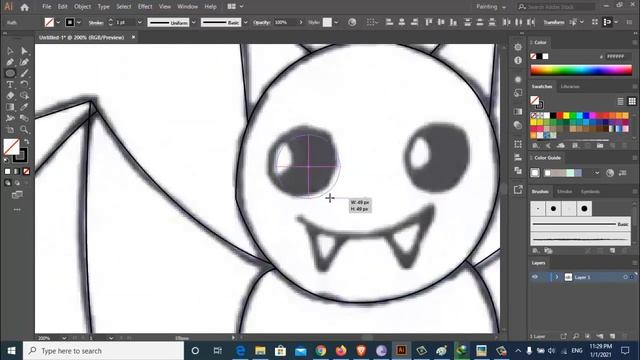Select the Eraser tool

point(10,96)
